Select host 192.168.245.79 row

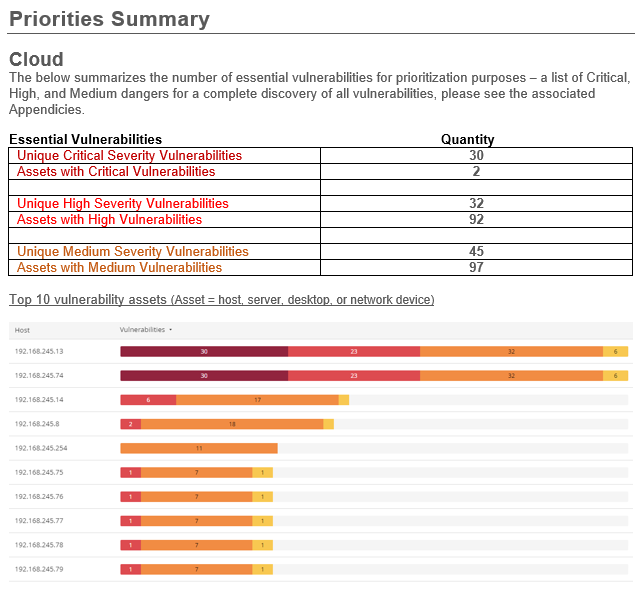pos(39,569)
